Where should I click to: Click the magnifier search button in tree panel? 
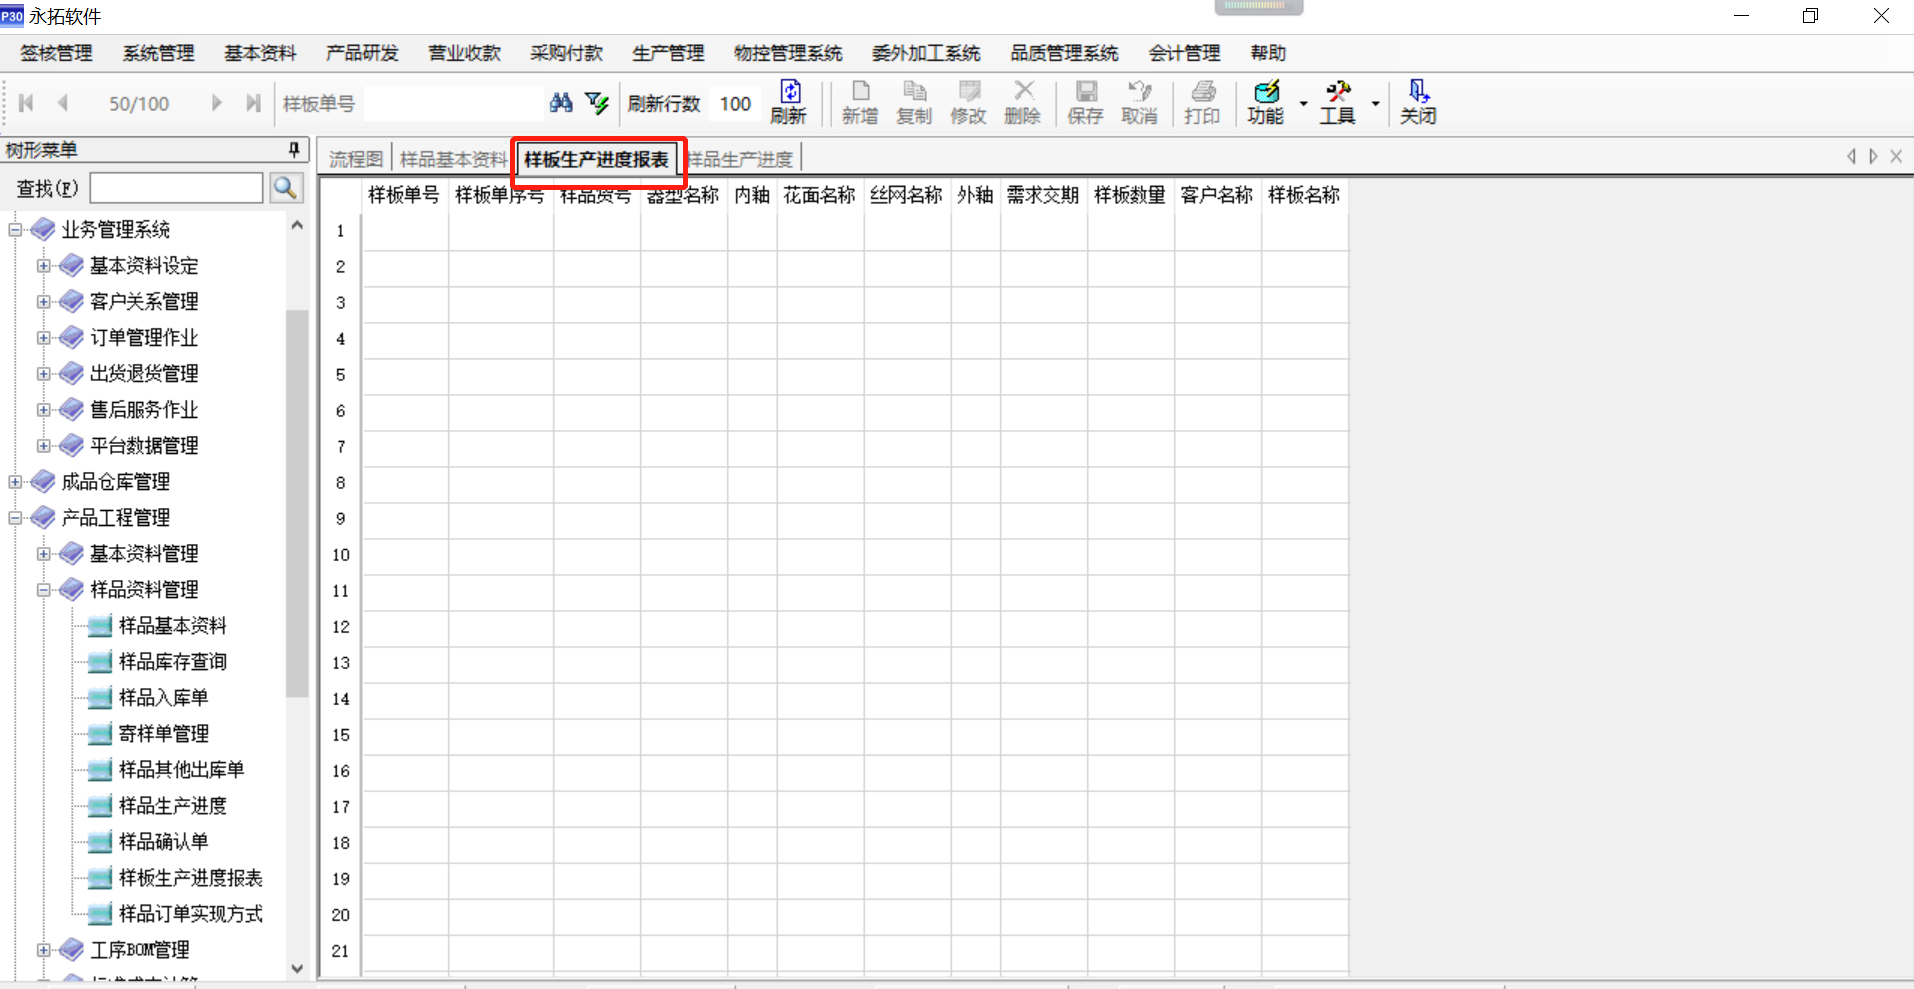286,188
